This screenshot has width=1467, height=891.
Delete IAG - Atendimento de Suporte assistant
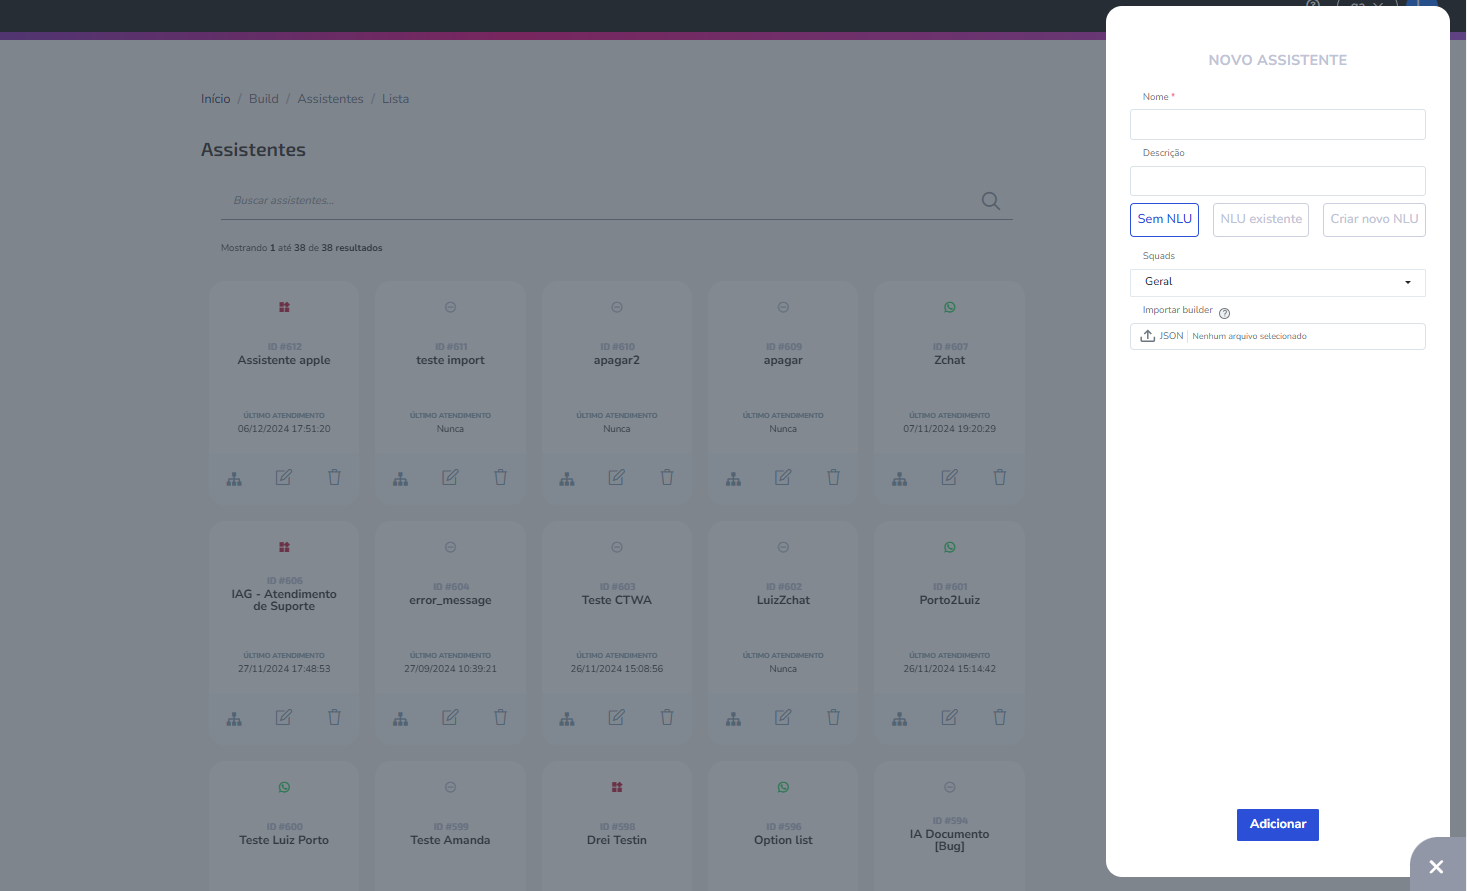tap(334, 718)
